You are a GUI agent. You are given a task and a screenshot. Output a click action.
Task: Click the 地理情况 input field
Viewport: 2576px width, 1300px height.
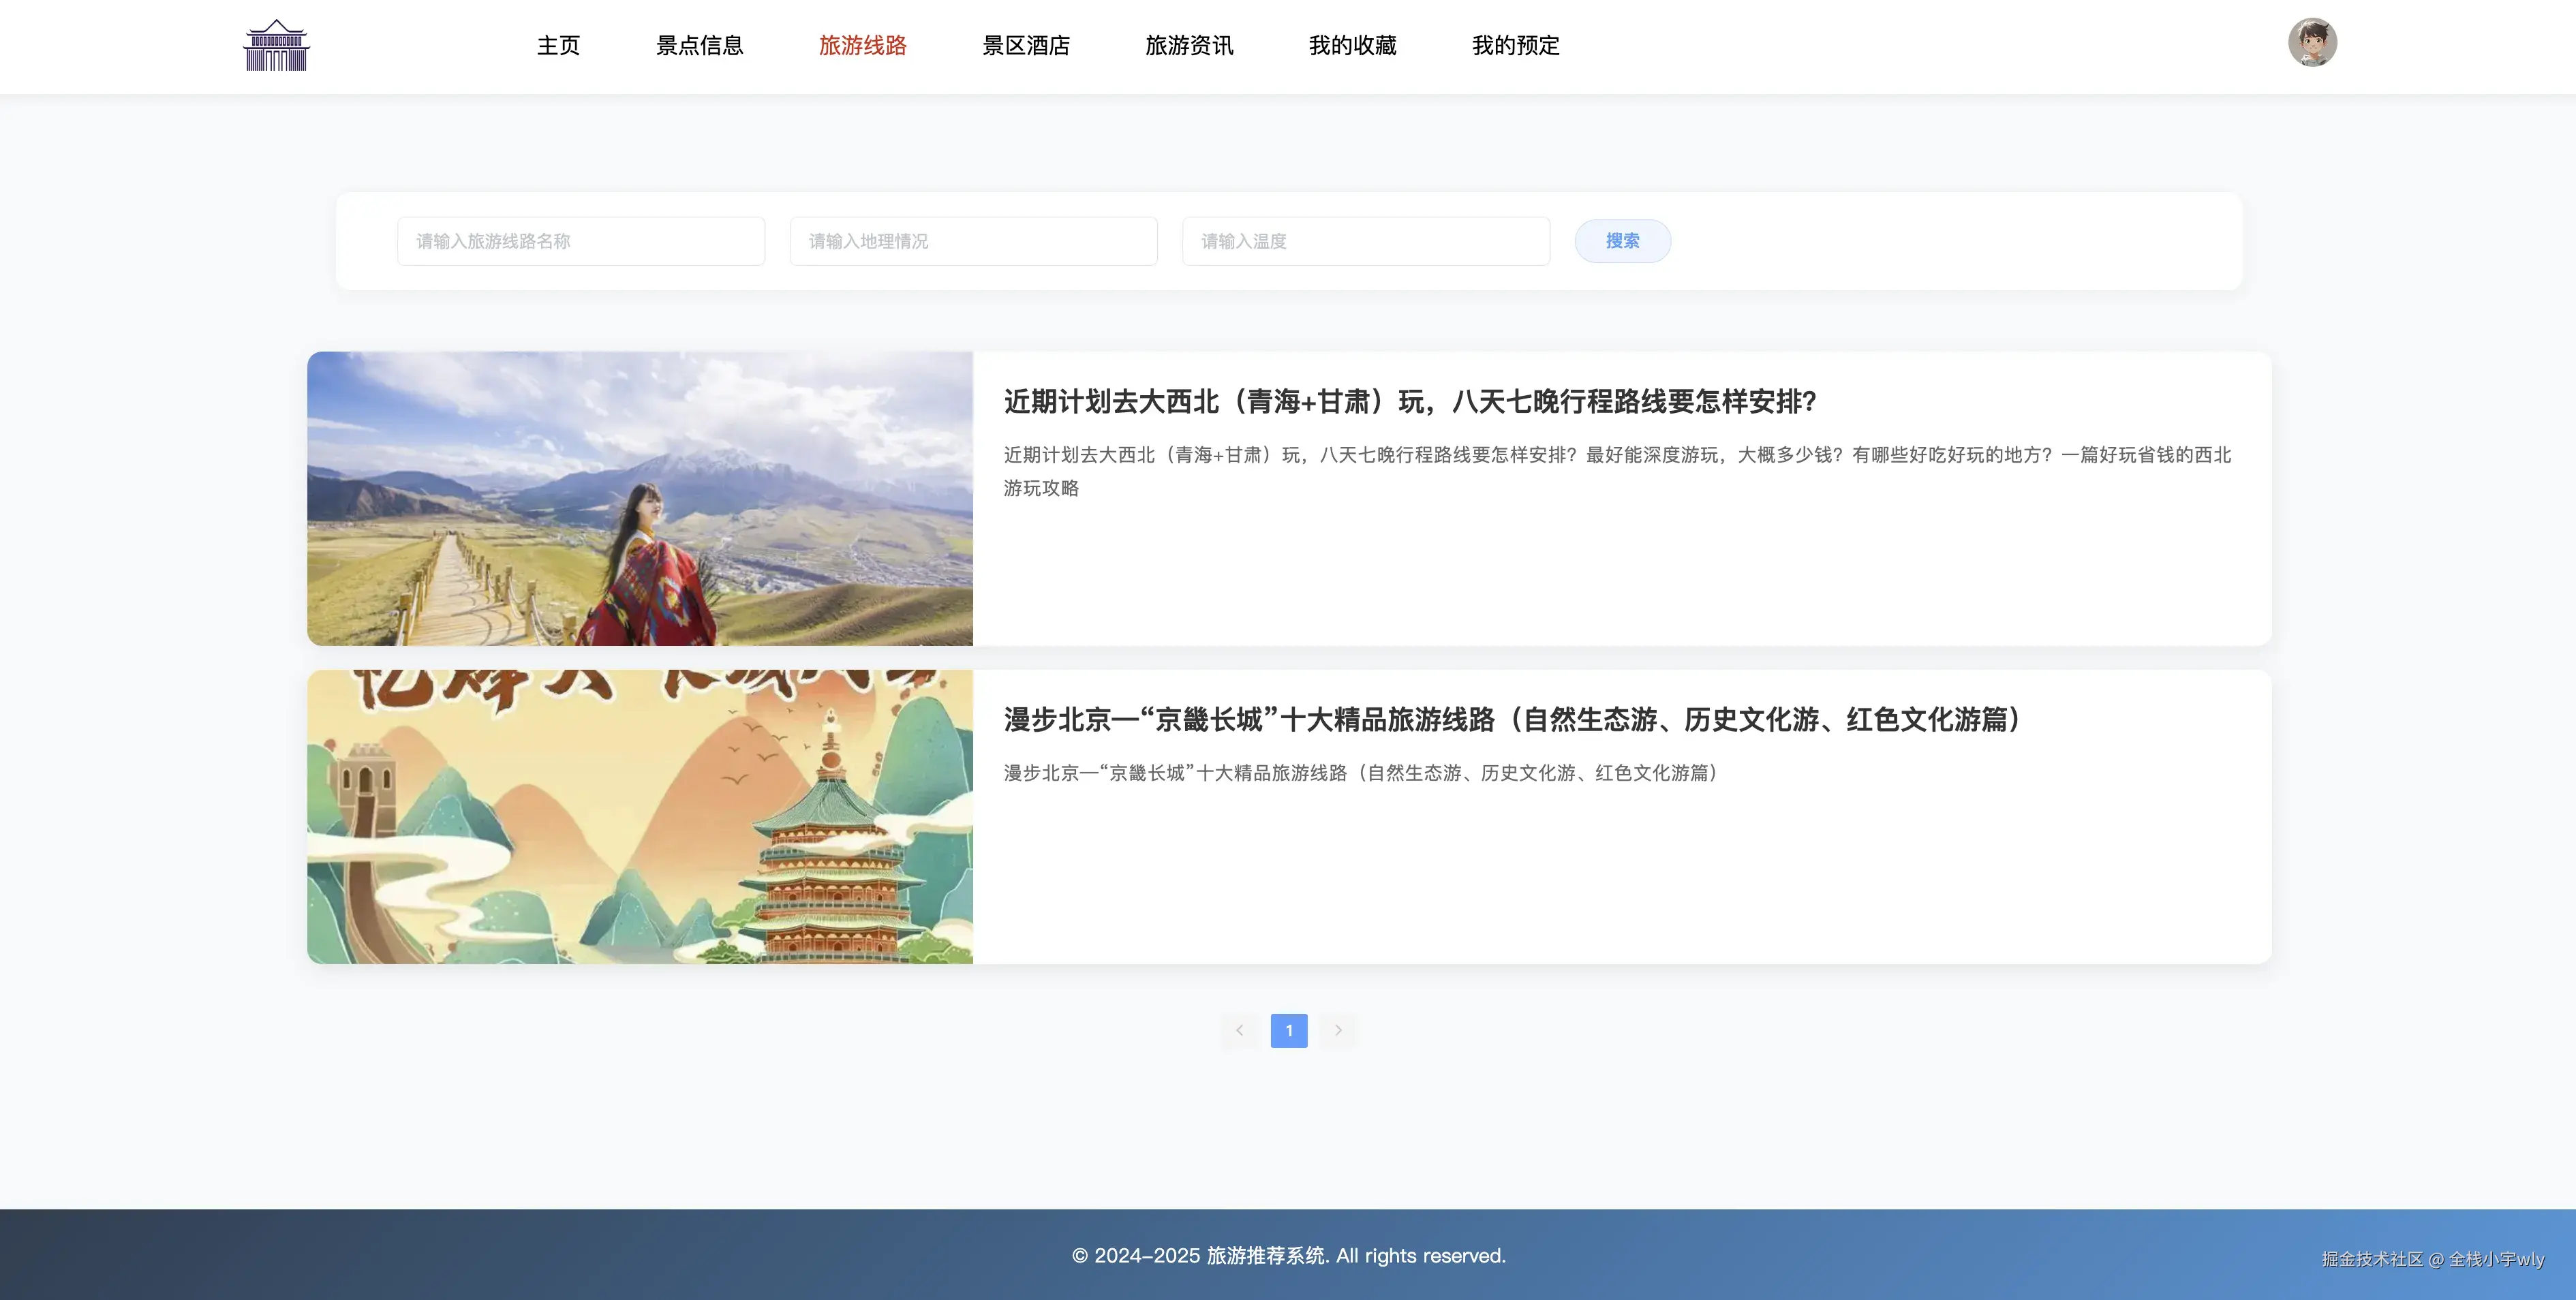(973, 241)
